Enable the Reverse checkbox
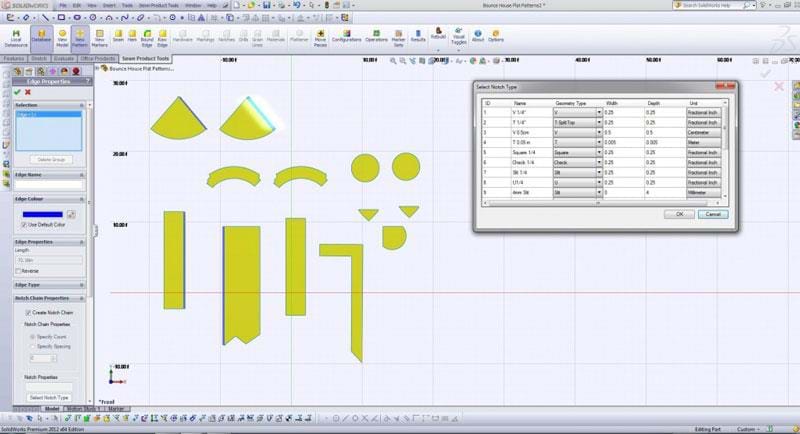This screenshot has width=800, height=434. point(18,271)
